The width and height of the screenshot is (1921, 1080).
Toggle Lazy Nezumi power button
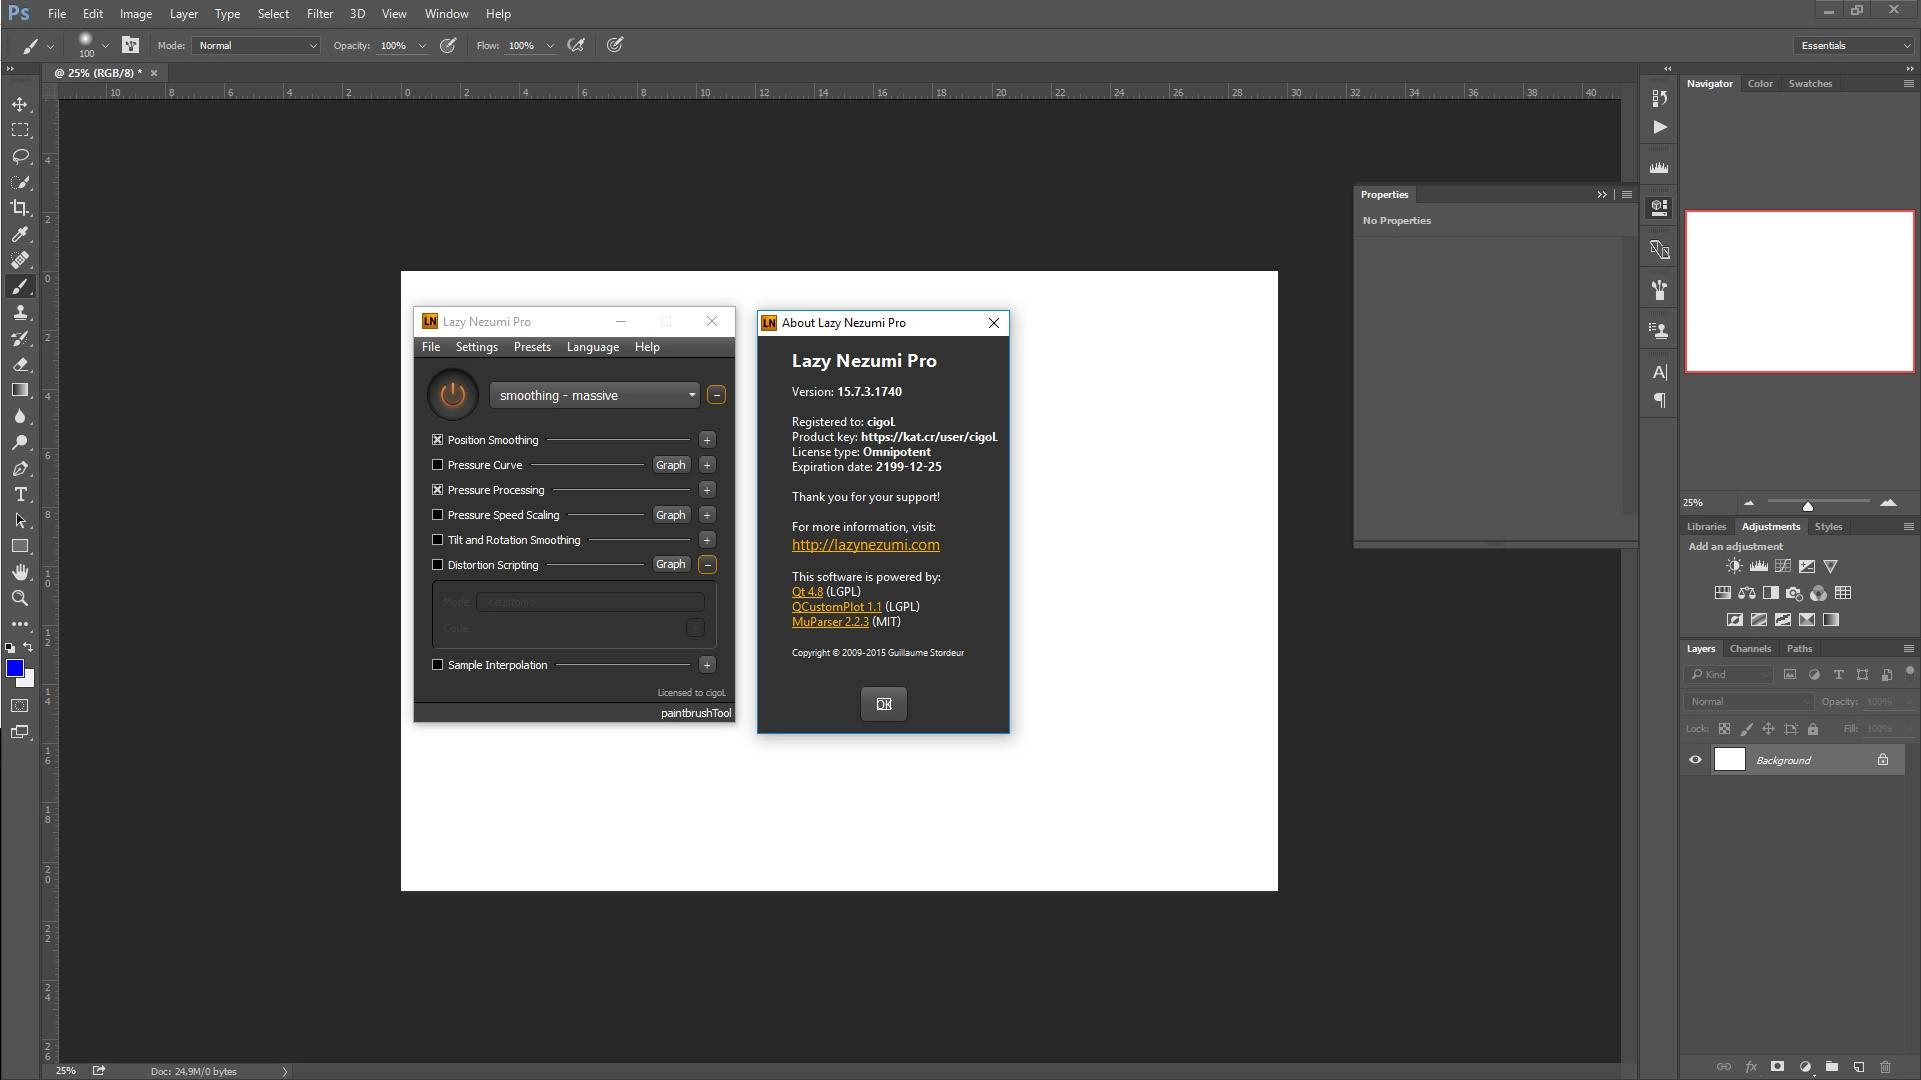[x=453, y=395]
